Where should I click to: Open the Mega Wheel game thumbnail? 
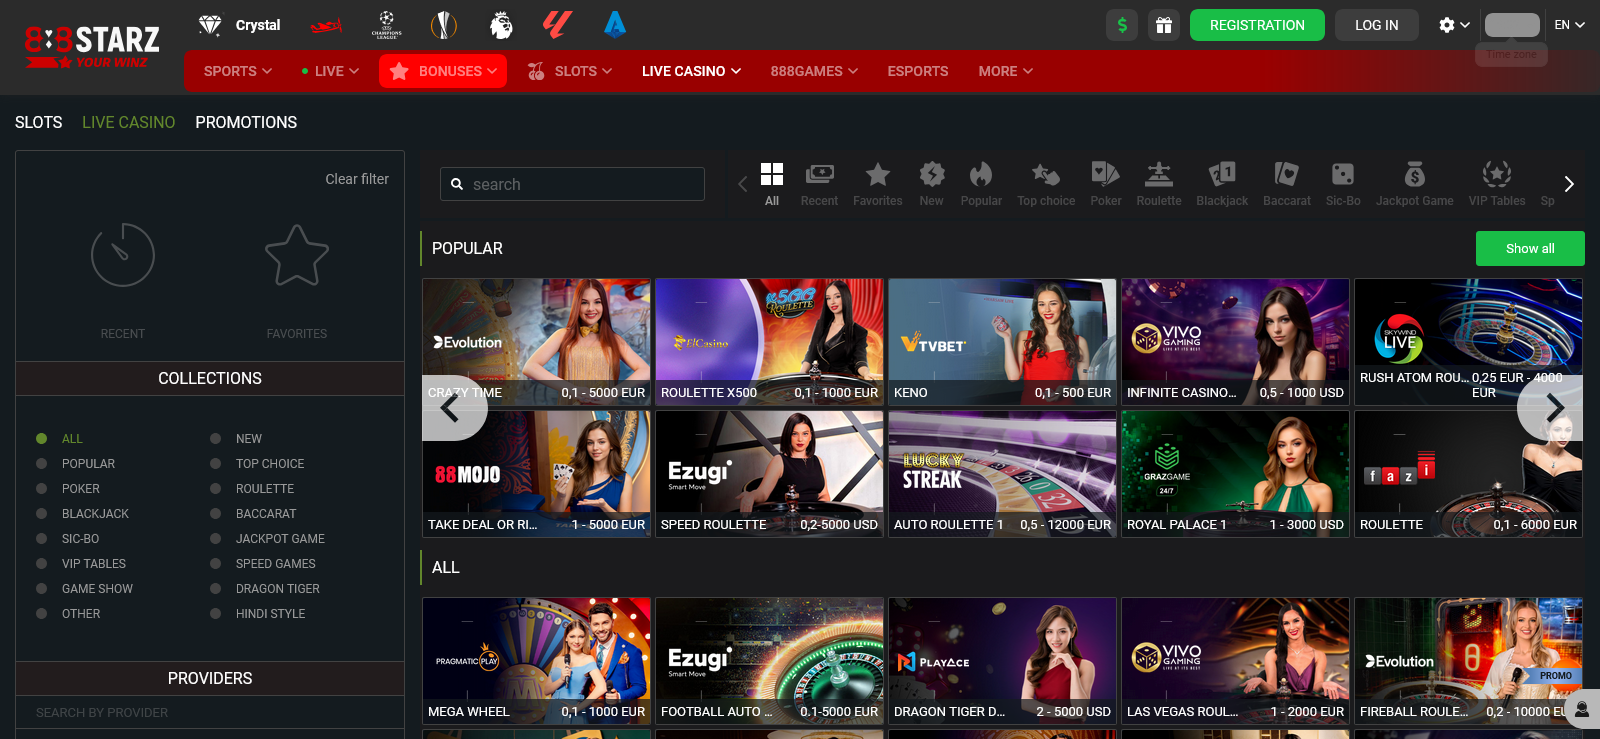[x=536, y=661]
